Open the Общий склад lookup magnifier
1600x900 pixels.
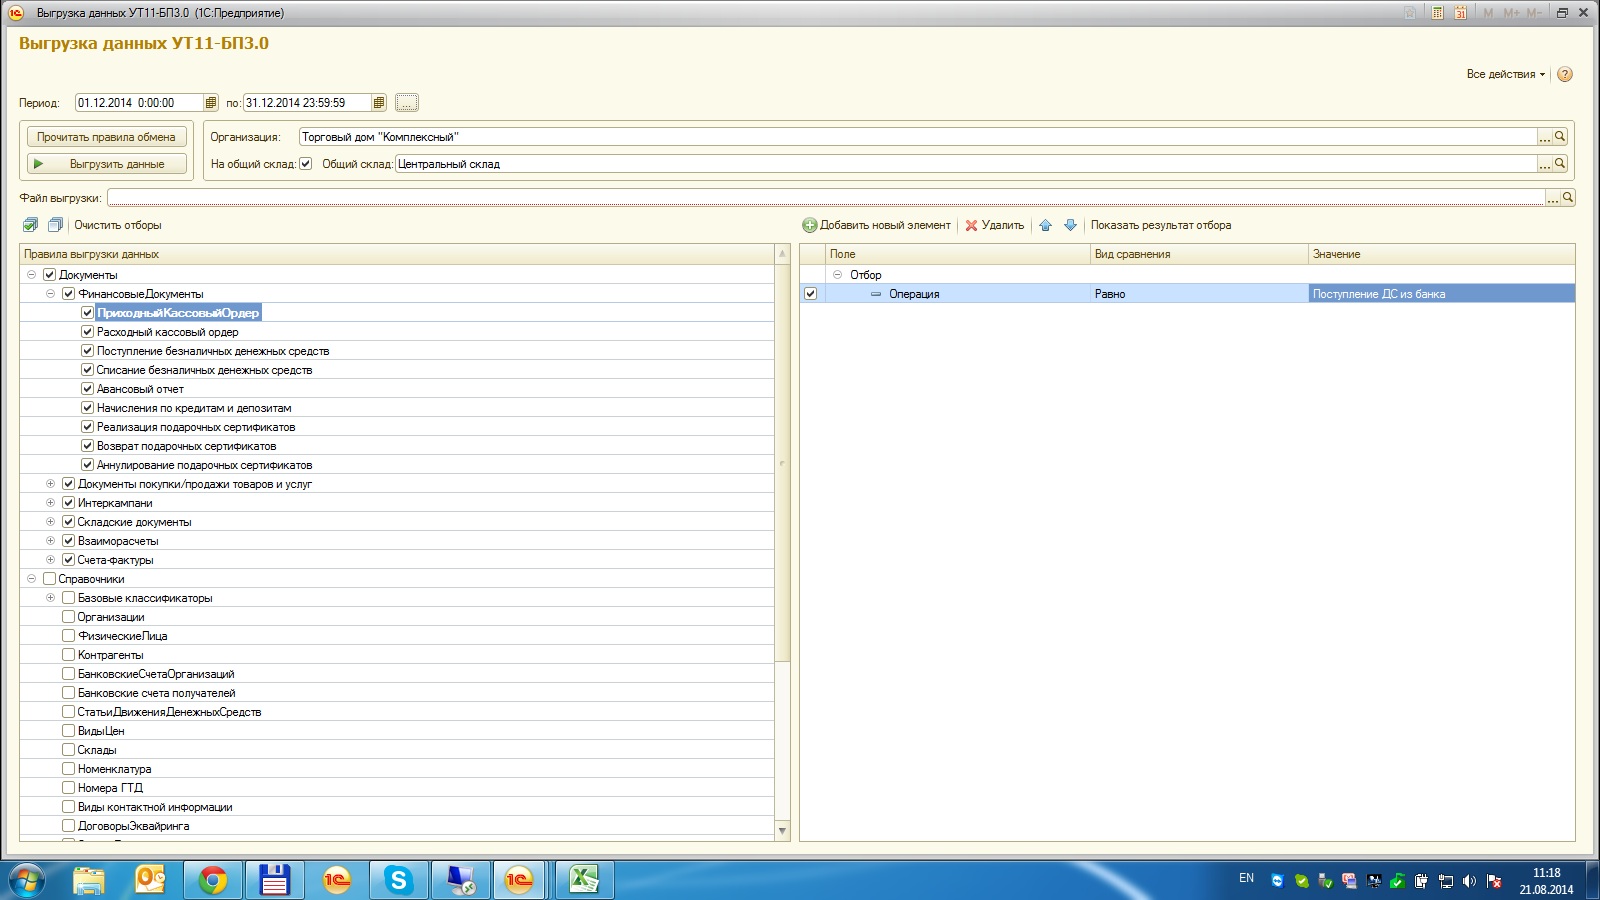pos(1560,164)
